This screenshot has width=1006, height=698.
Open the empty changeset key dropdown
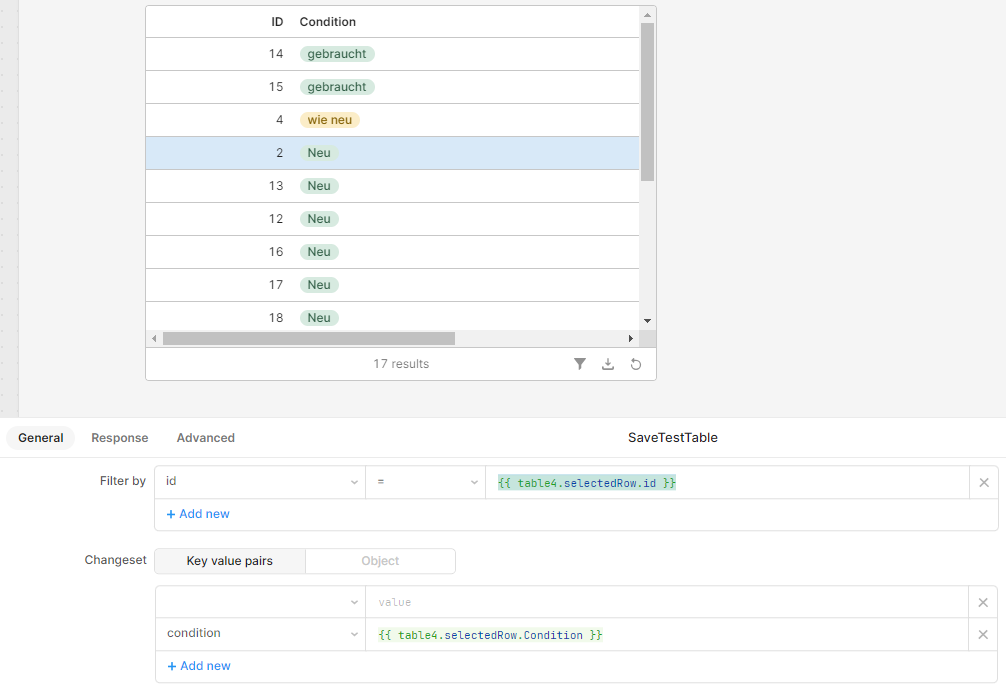pos(260,602)
